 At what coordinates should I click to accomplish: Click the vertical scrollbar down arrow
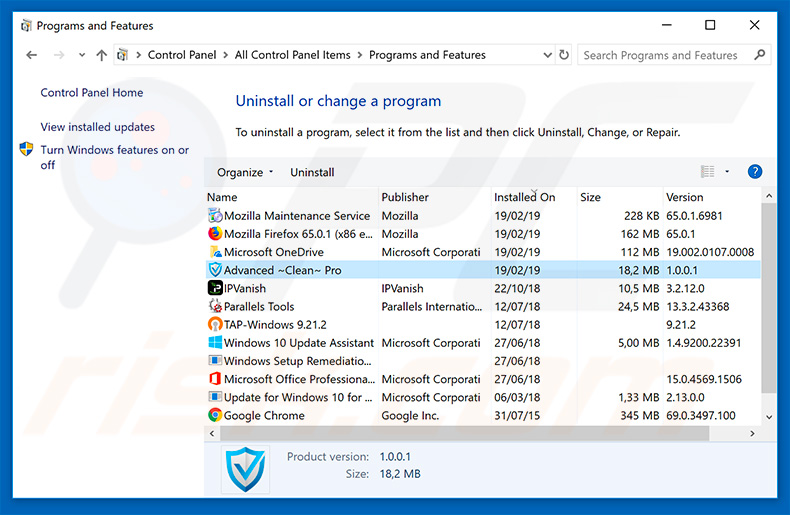point(769,417)
